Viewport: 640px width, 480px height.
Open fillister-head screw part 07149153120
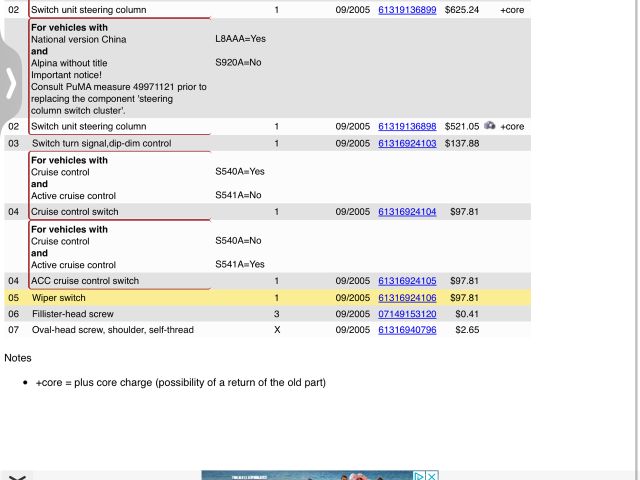[x=407, y=314]
